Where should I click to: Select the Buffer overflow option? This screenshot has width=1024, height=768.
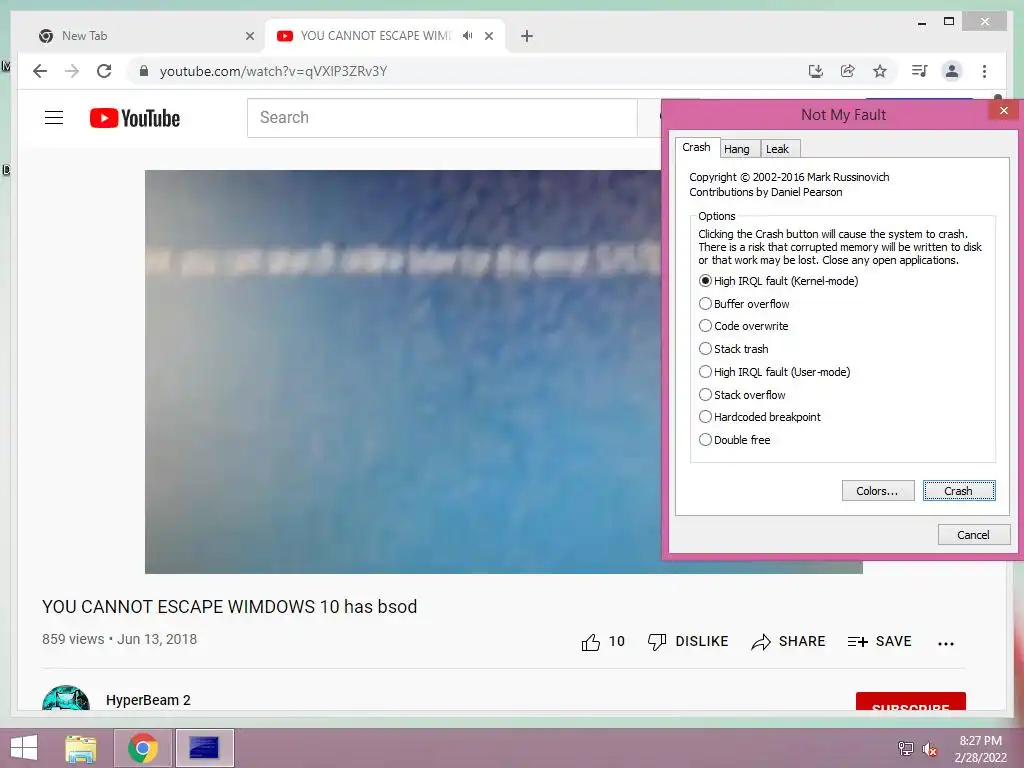[x=744, y=304]
